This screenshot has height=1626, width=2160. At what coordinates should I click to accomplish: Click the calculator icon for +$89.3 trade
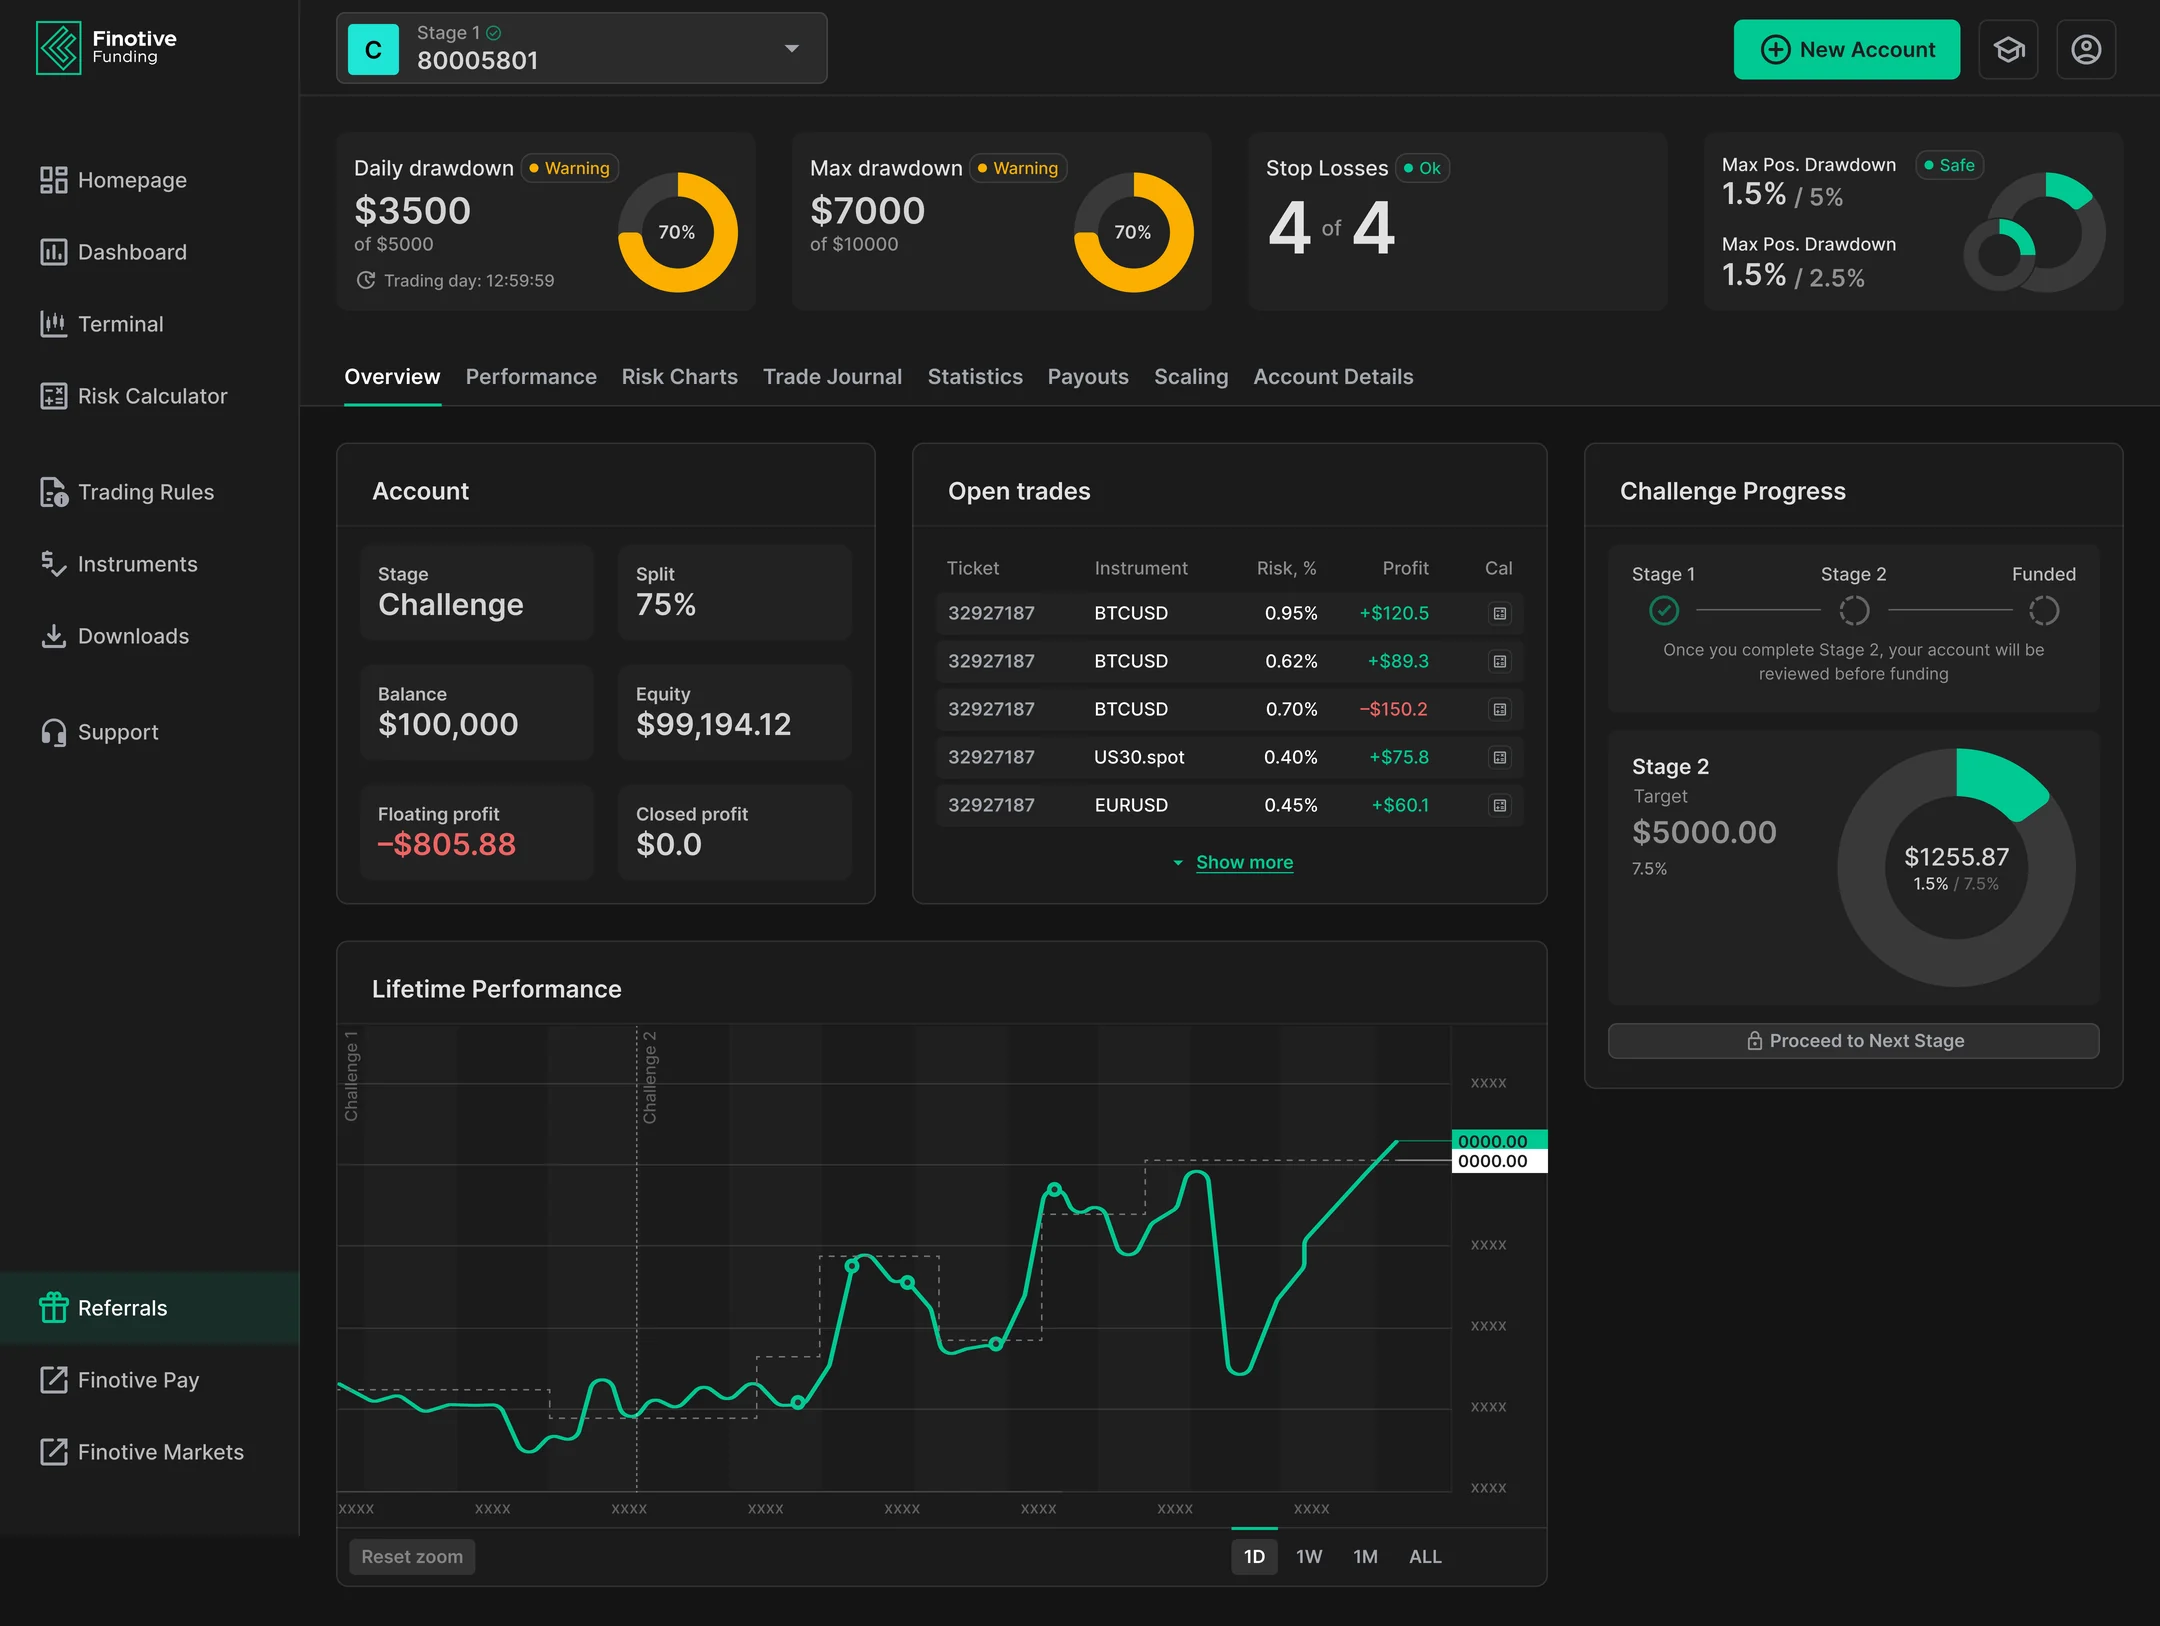1500,661
